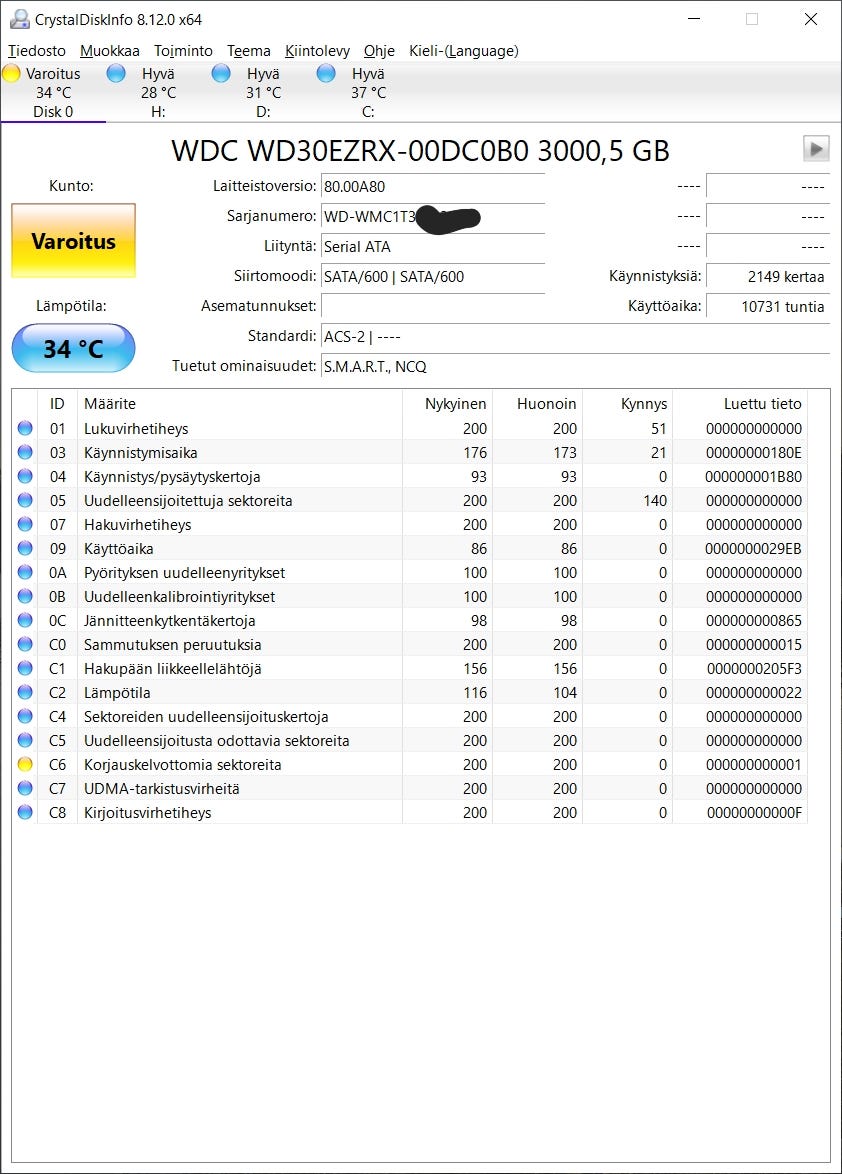Click the status orb of Uudelleenkalibrointiyritykset row
The image size is (842, 1174).
(x=25, y=596)
